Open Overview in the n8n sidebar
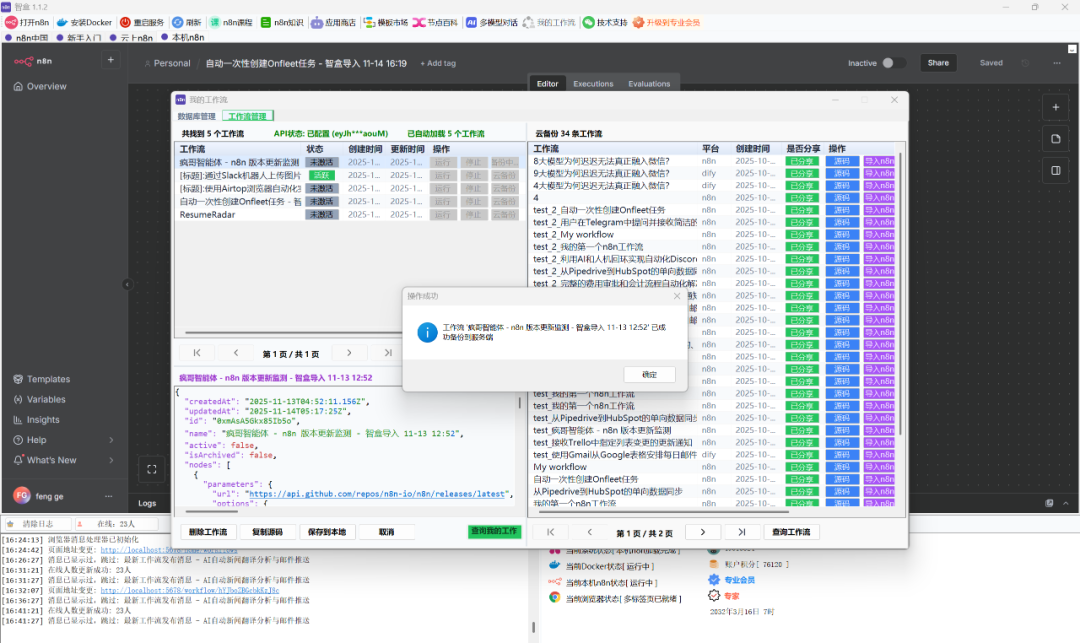The width and height of the screenshot is (1080, 643). pos(40,86)
